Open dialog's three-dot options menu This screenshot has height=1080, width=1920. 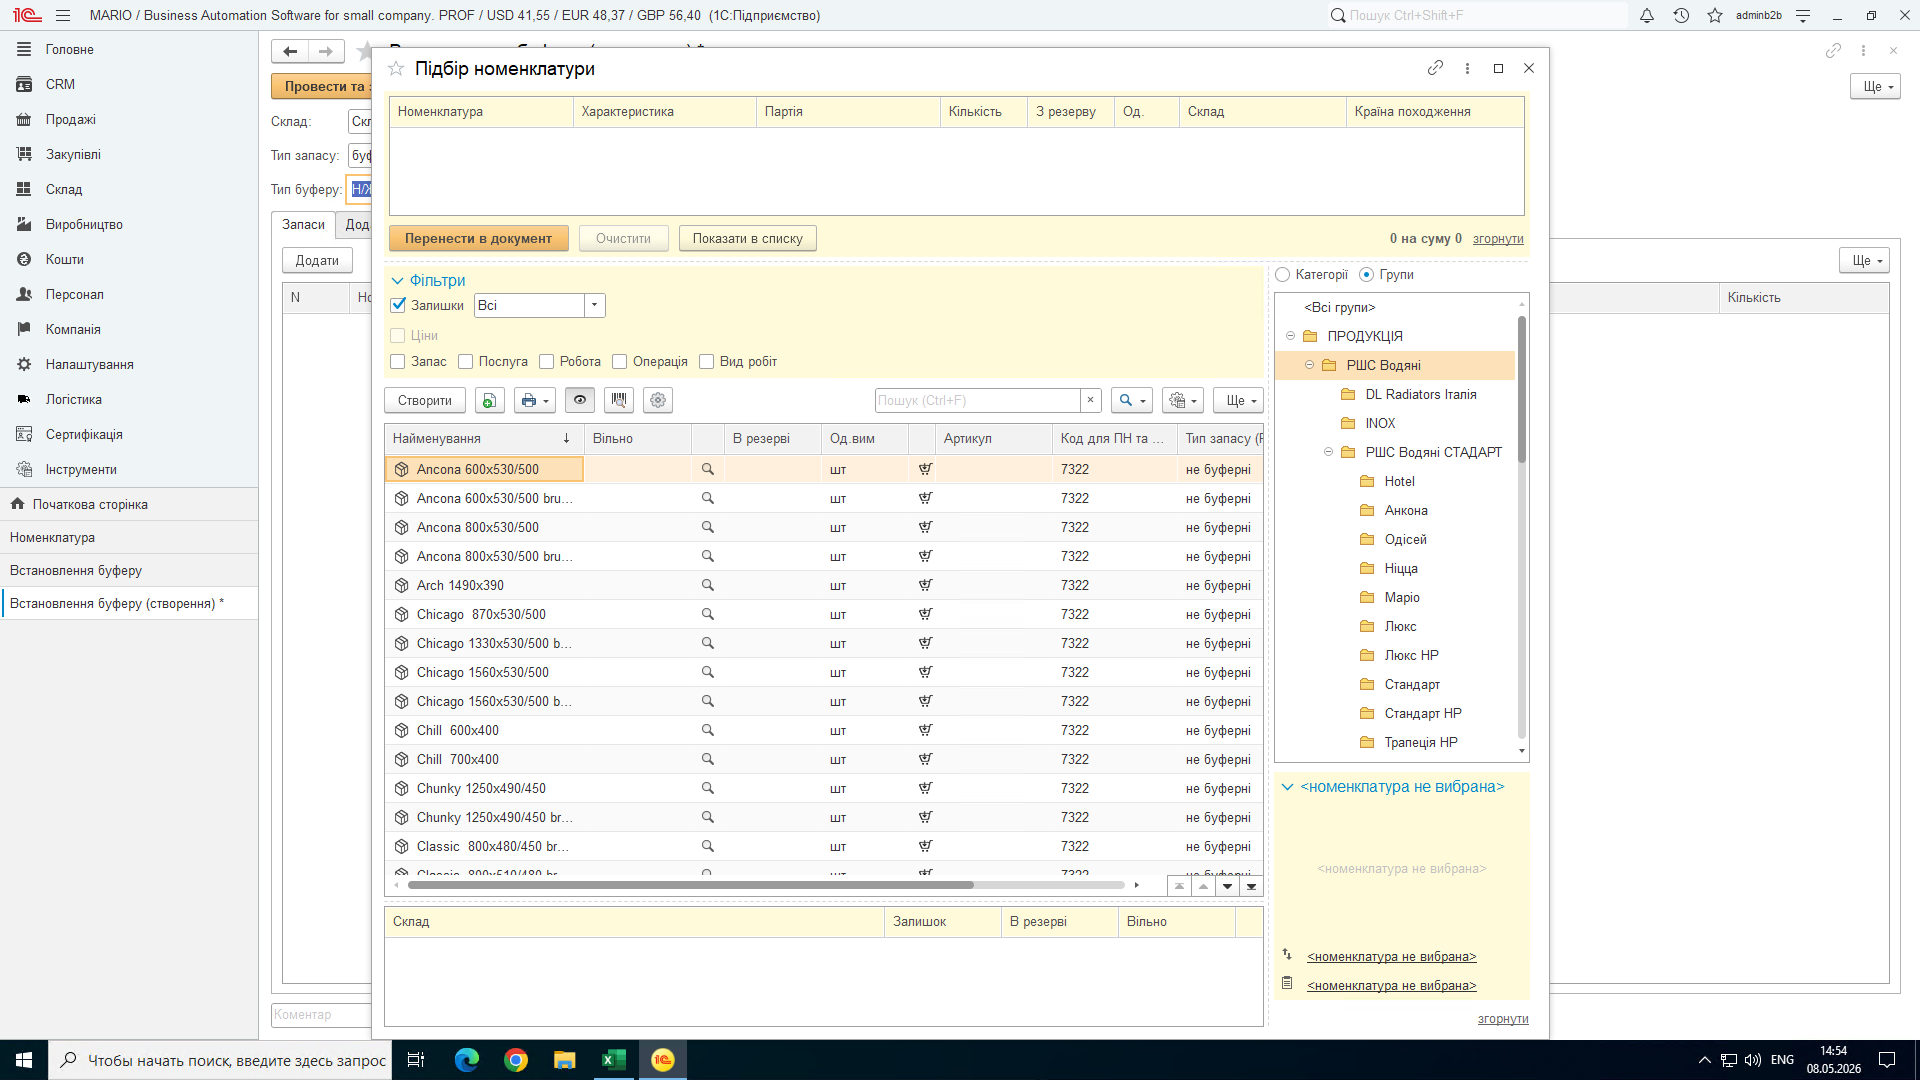click(1467, 68)
